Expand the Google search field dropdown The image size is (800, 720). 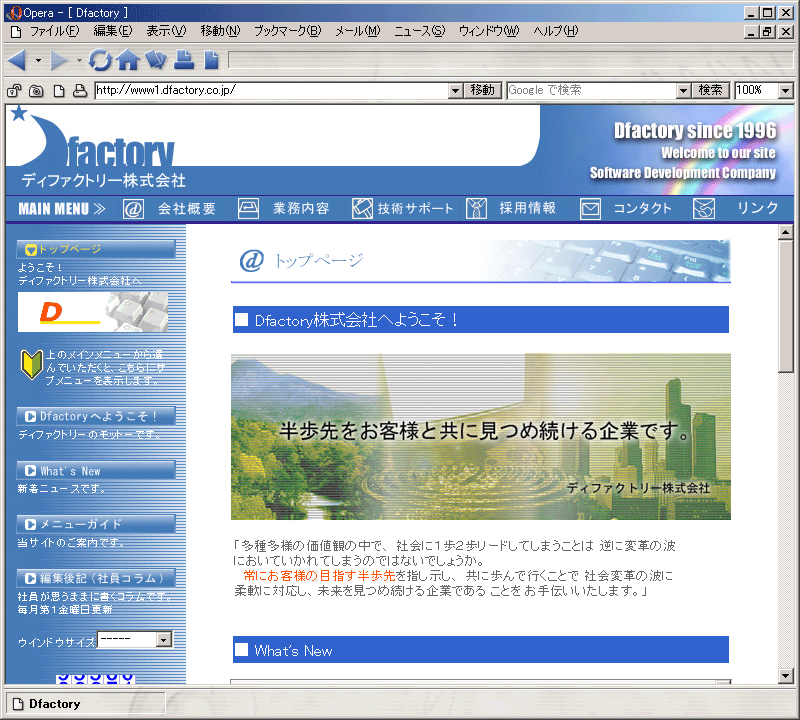pyautogui.click(x=683, y=91)
